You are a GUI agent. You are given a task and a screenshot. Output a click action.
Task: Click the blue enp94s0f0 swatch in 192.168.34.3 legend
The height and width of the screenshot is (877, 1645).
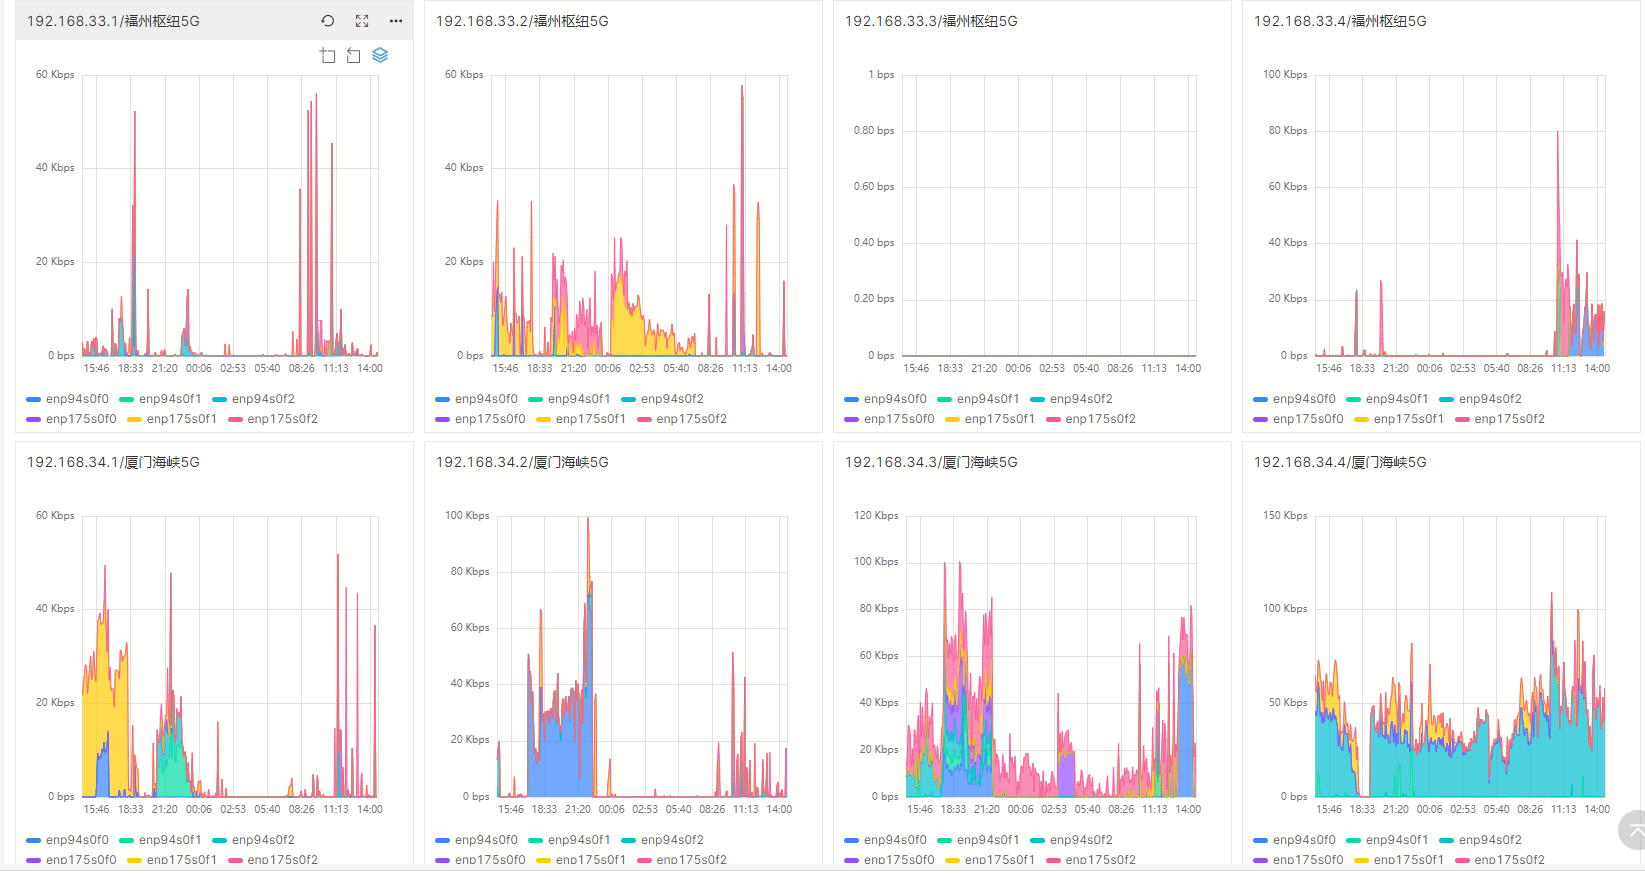(x=851, y=841)
